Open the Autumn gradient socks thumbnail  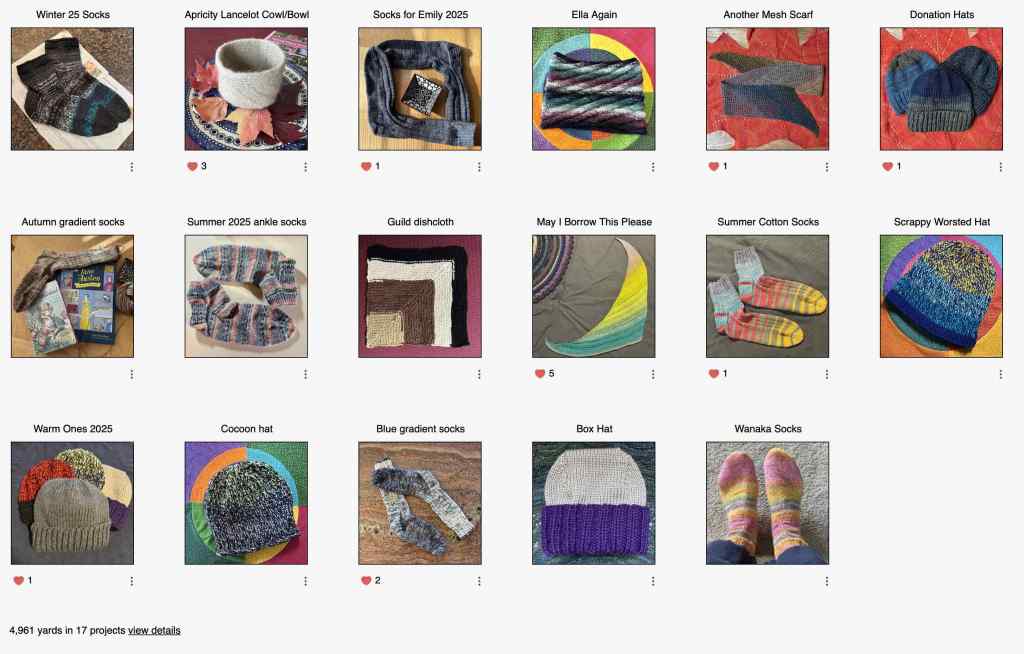[x=72, y=296]
